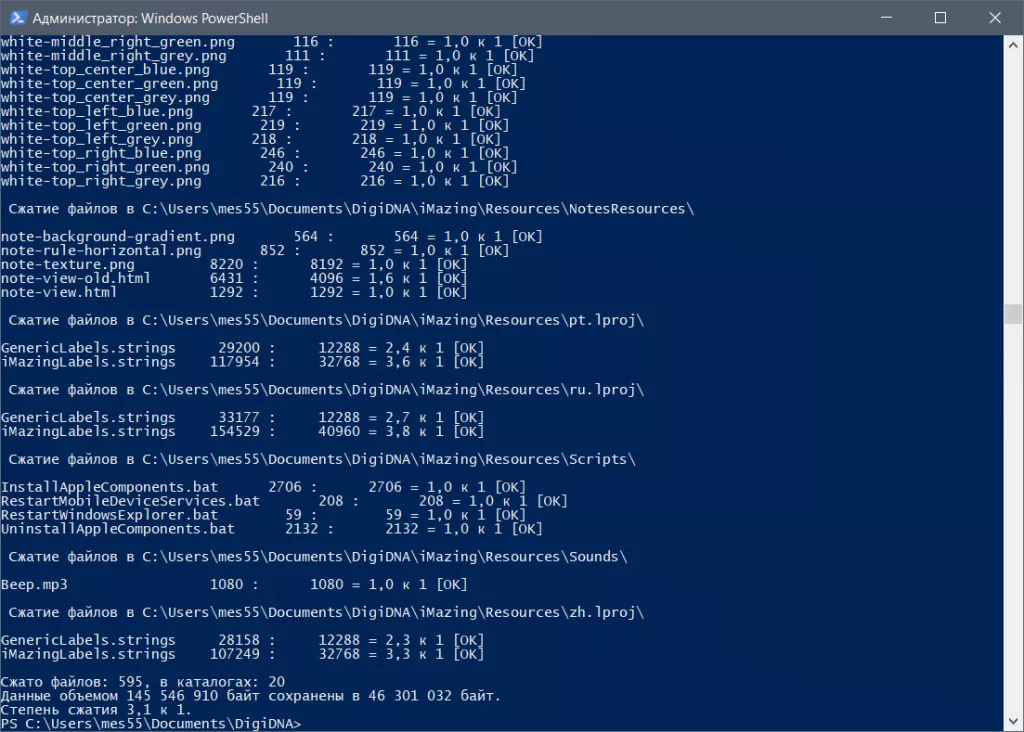Click GenericLabels.strings with size 28158

point(242,641)
